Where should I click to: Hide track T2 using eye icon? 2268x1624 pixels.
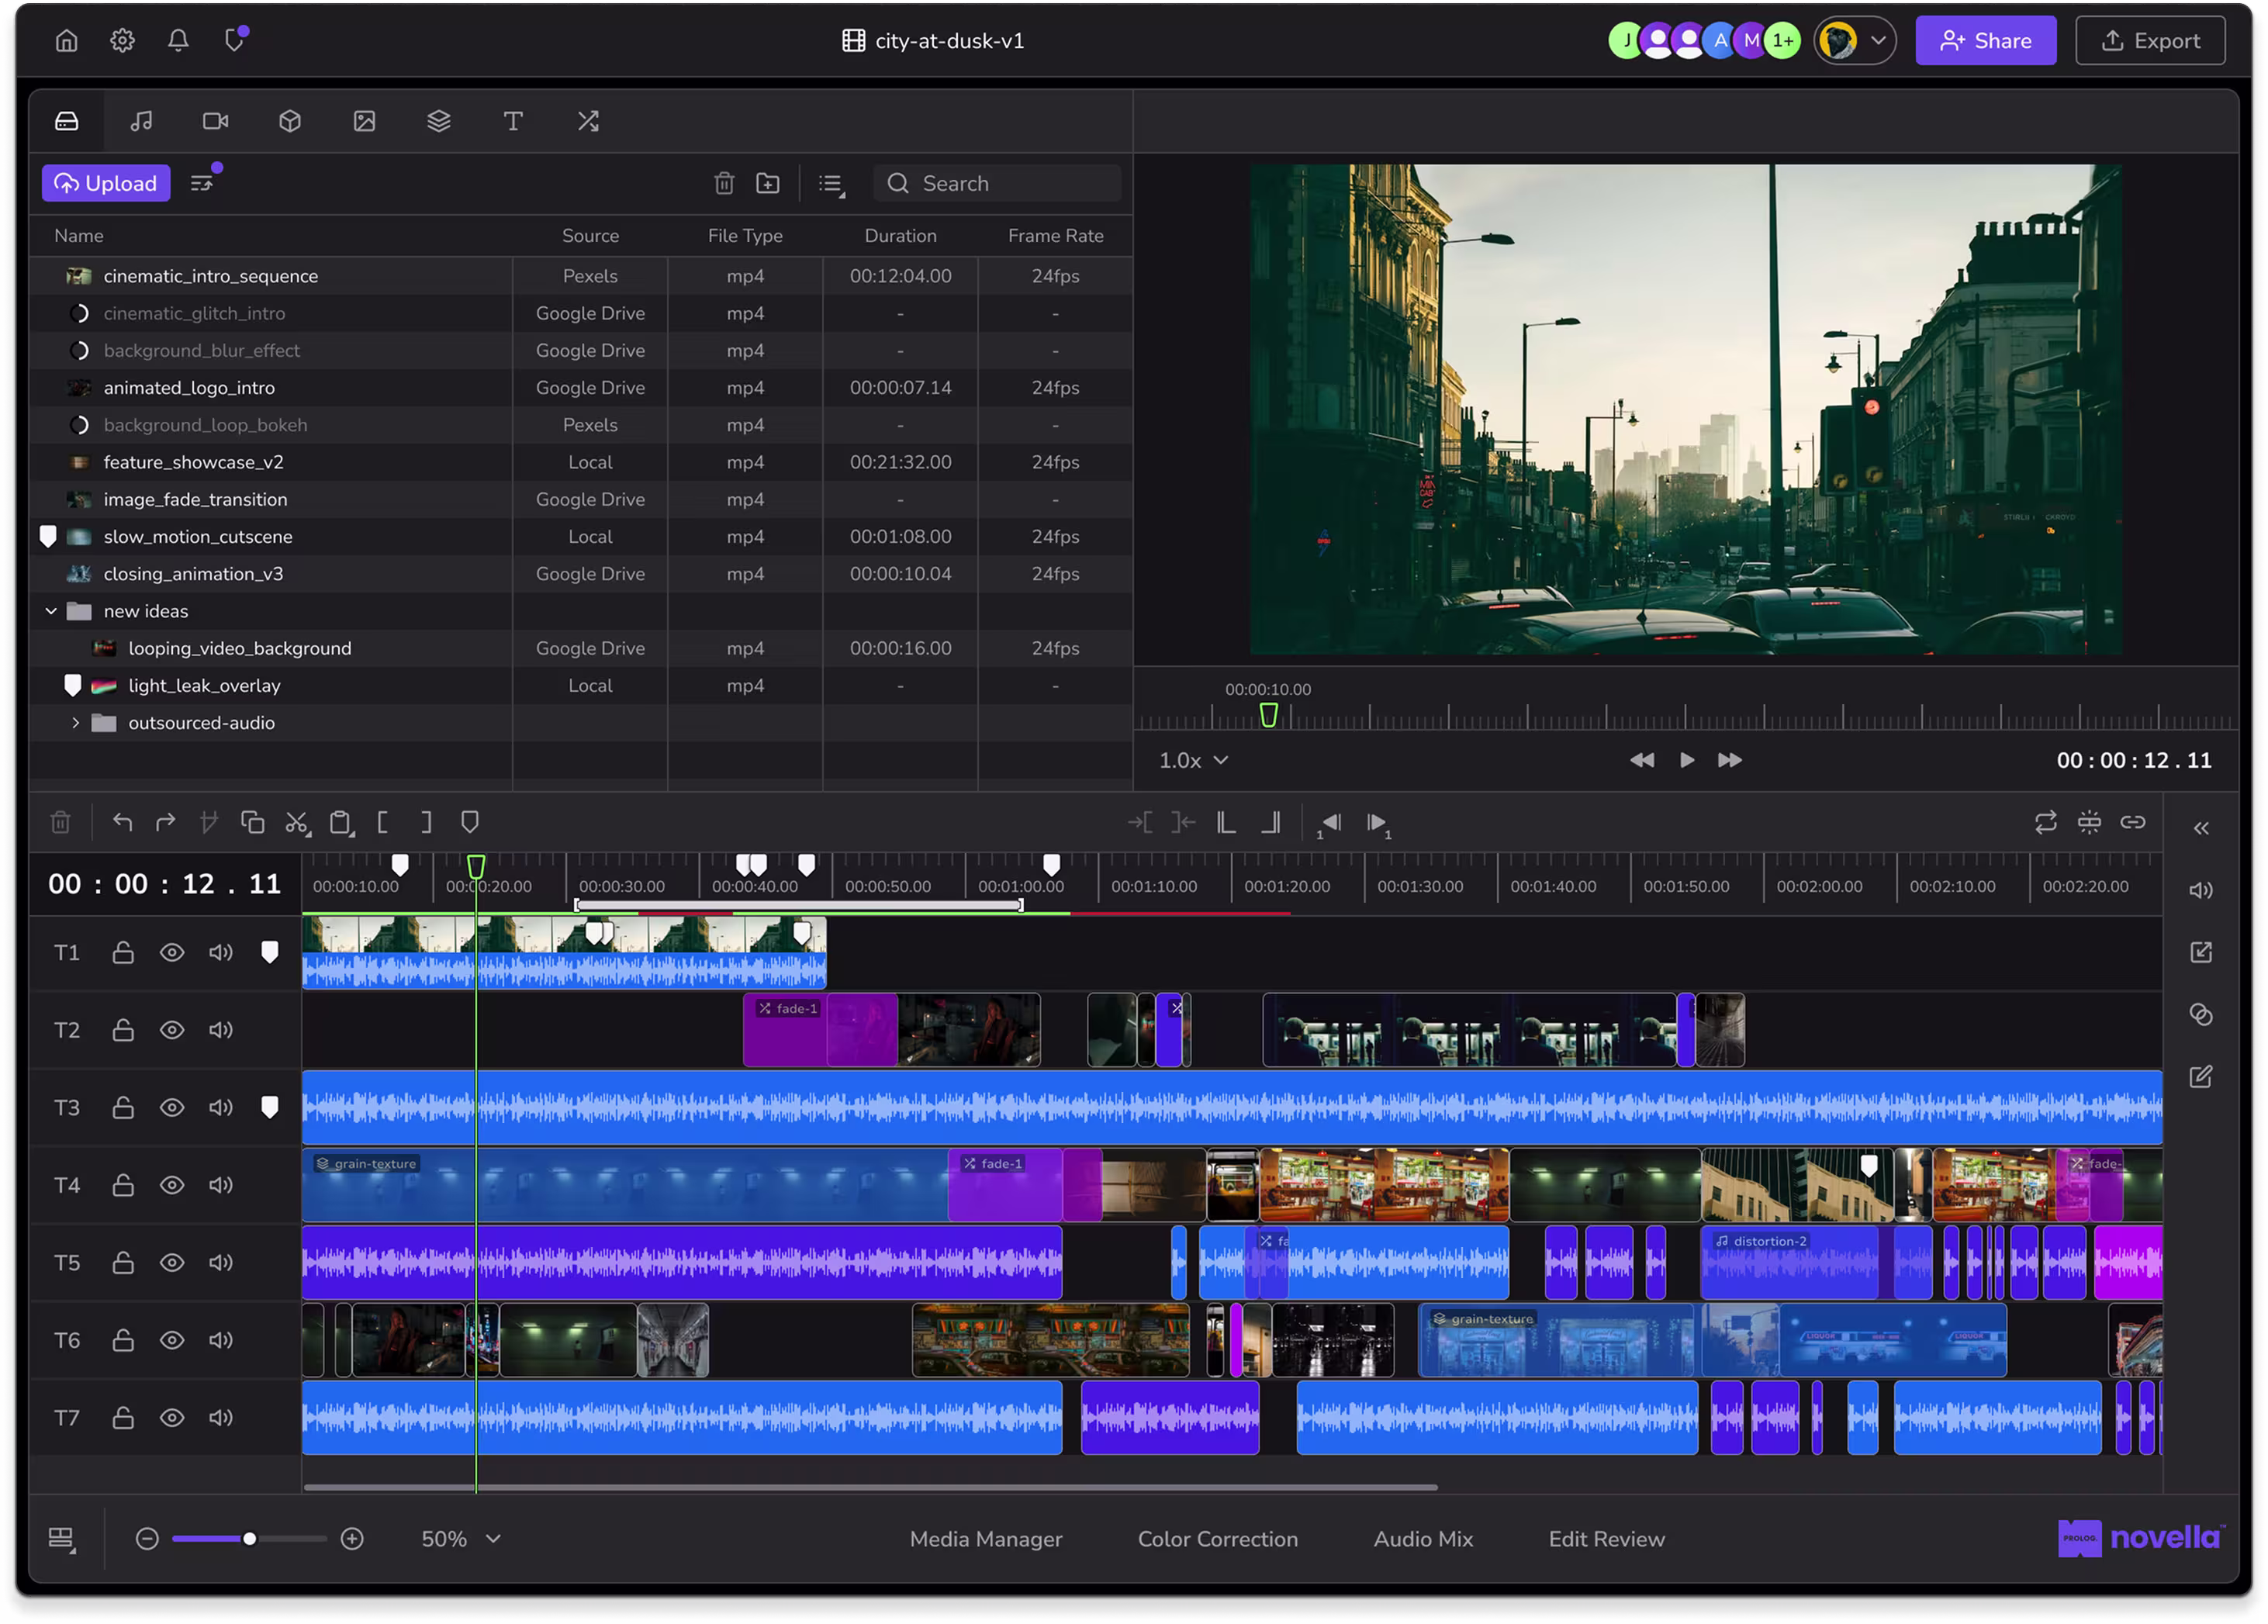click(x=172, y=1030)
